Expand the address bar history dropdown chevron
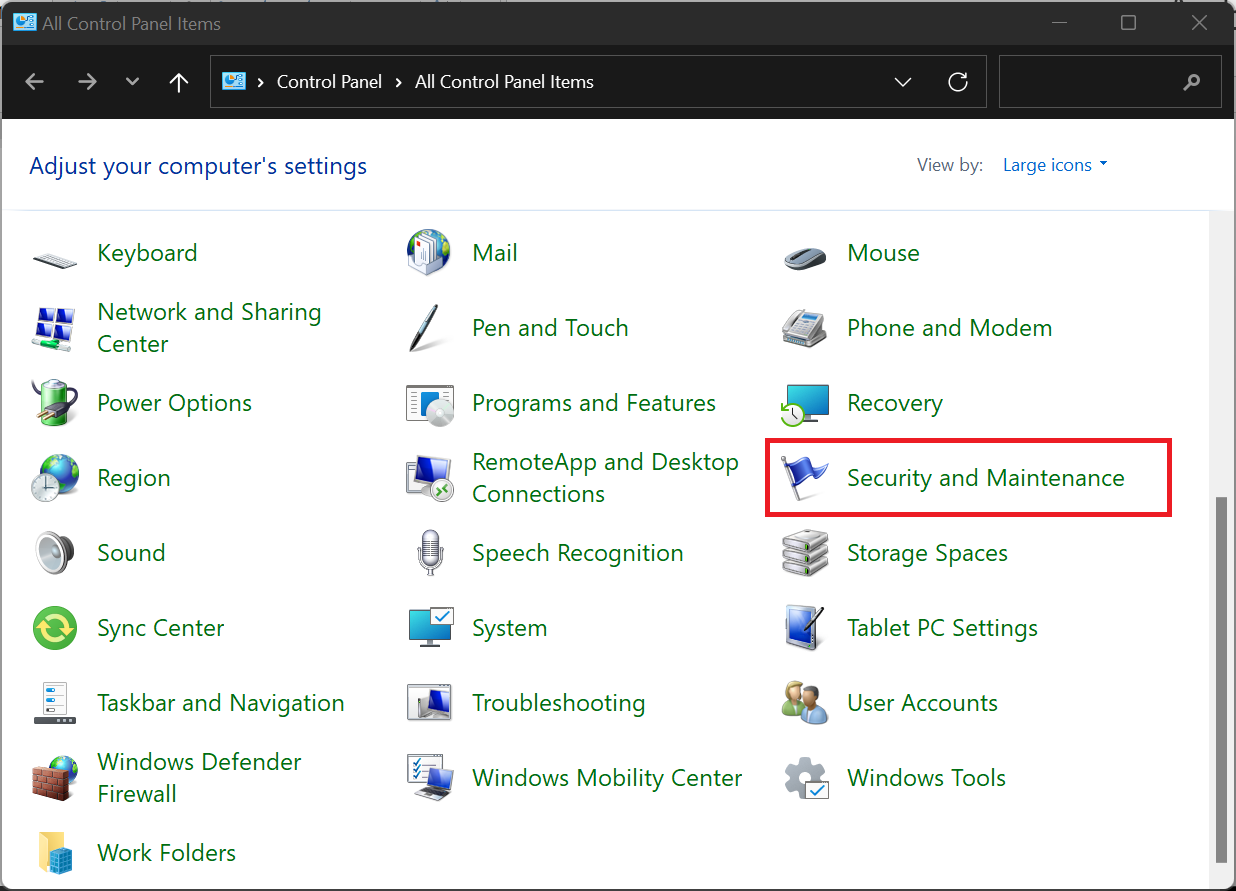Viewport: 1236px width, 891px height. [x=903, y=82]
